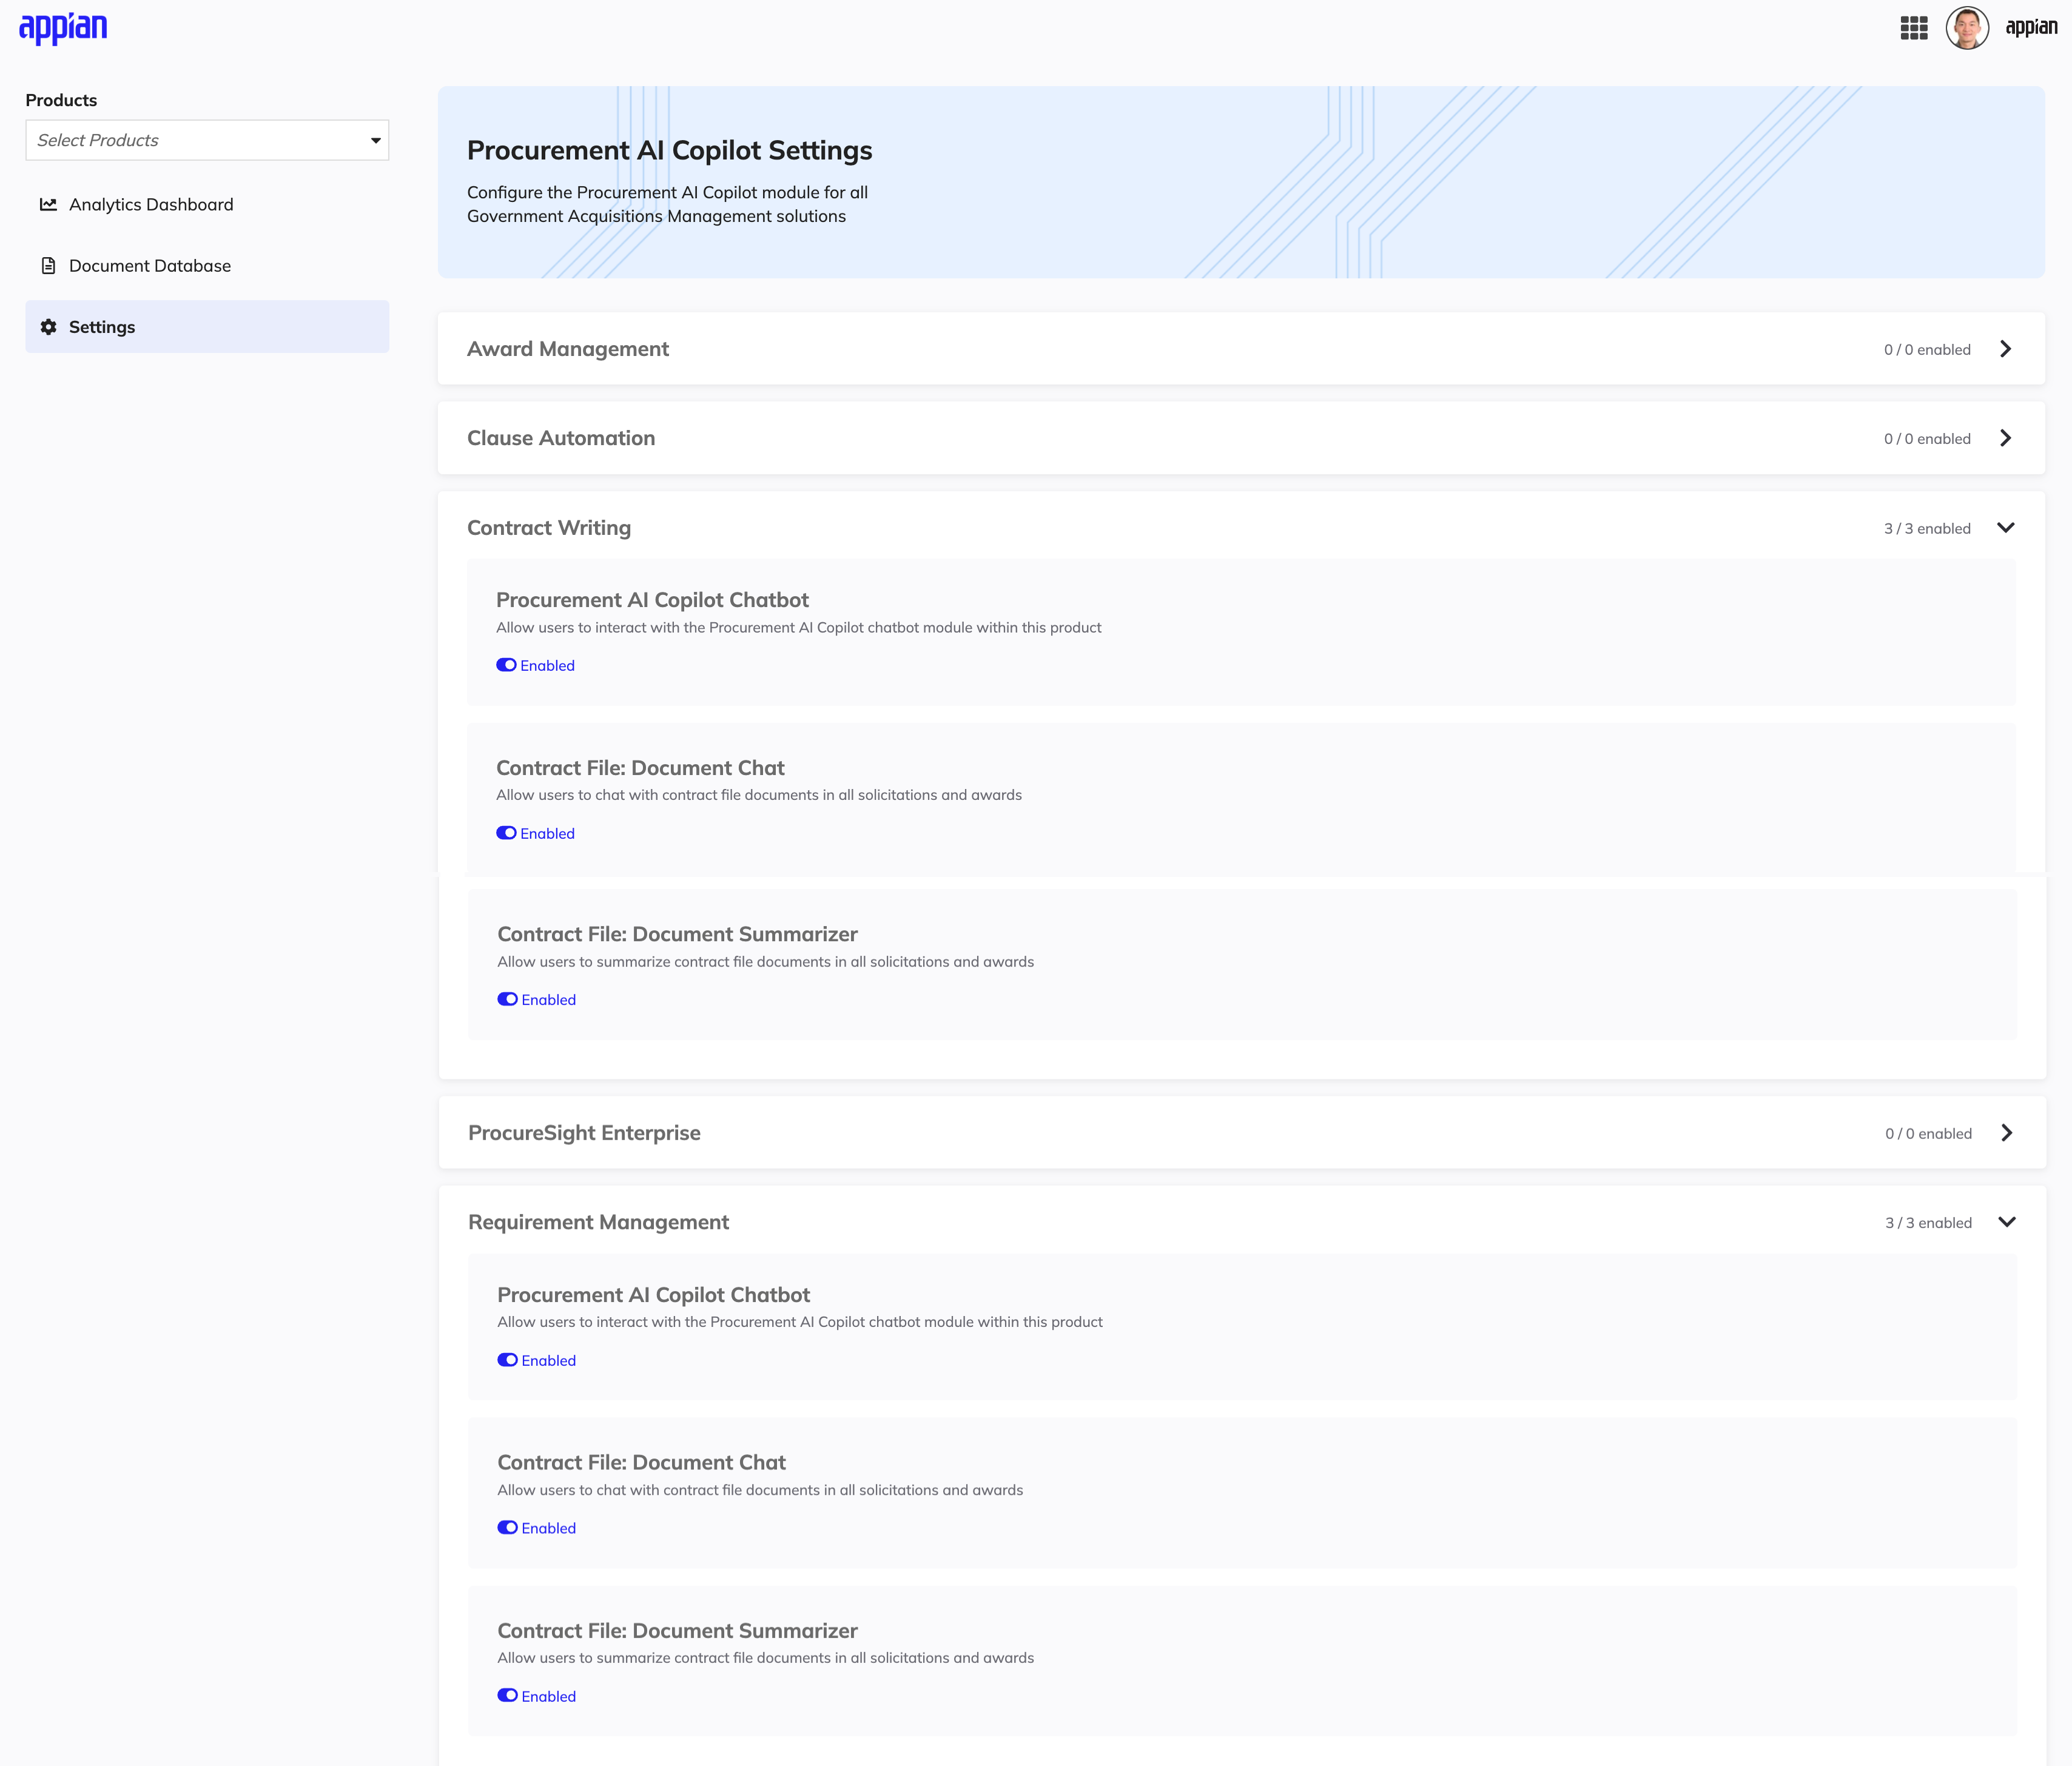The image size is (2072, 1766).
Task: Click Contract Writing '3 / 3 enabled' count
Action: click(x=1927, y=529)
